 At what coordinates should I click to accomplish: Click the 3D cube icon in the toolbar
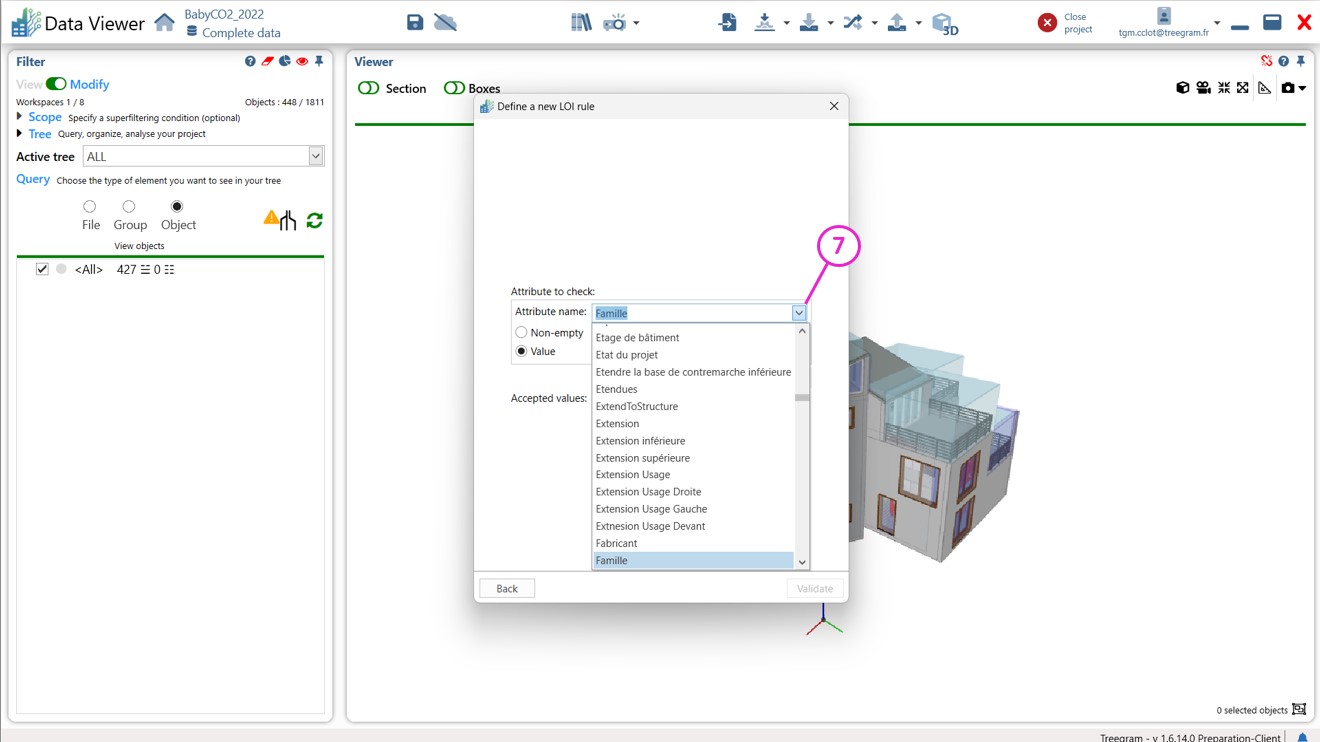(943, 23)
